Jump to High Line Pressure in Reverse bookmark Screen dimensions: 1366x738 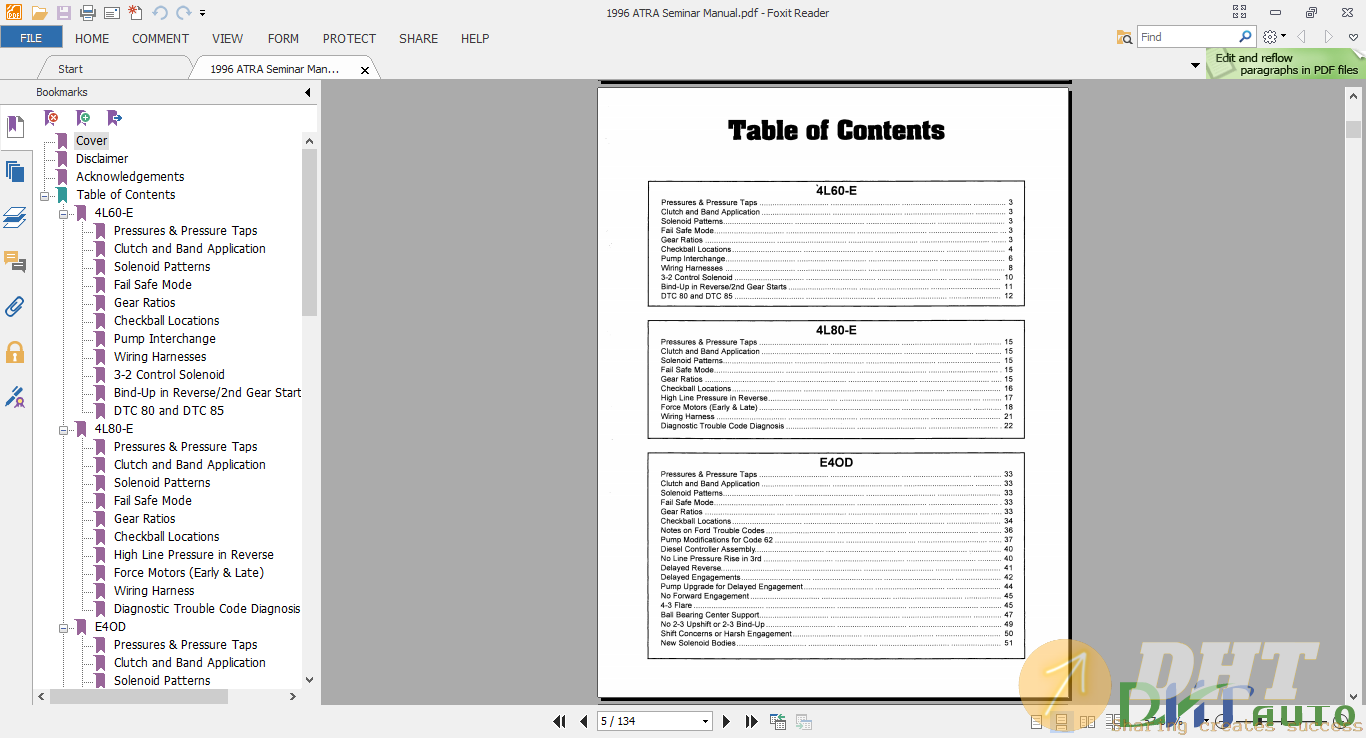(x=193, y=555)
